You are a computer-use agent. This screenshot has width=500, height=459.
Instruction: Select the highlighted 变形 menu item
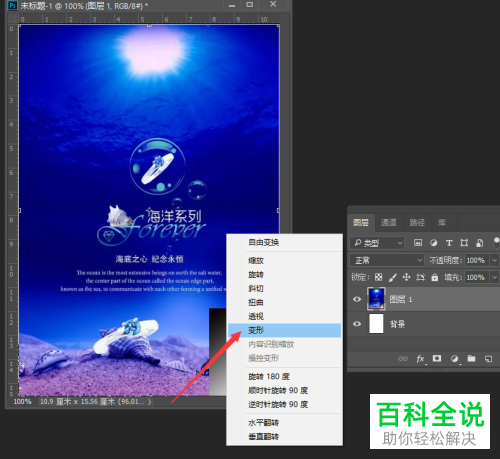click(284, 330)
